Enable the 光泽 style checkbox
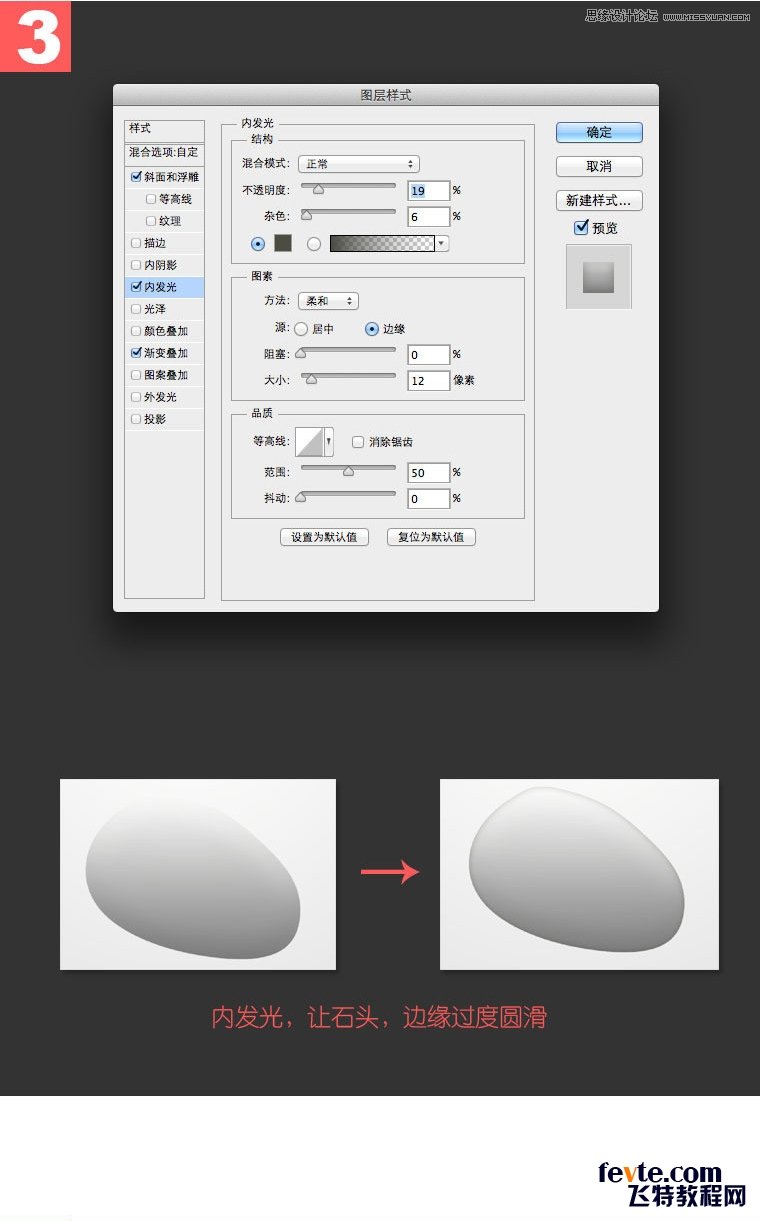The height and width of the screenshot is (1221, 760). pos(136,309)
